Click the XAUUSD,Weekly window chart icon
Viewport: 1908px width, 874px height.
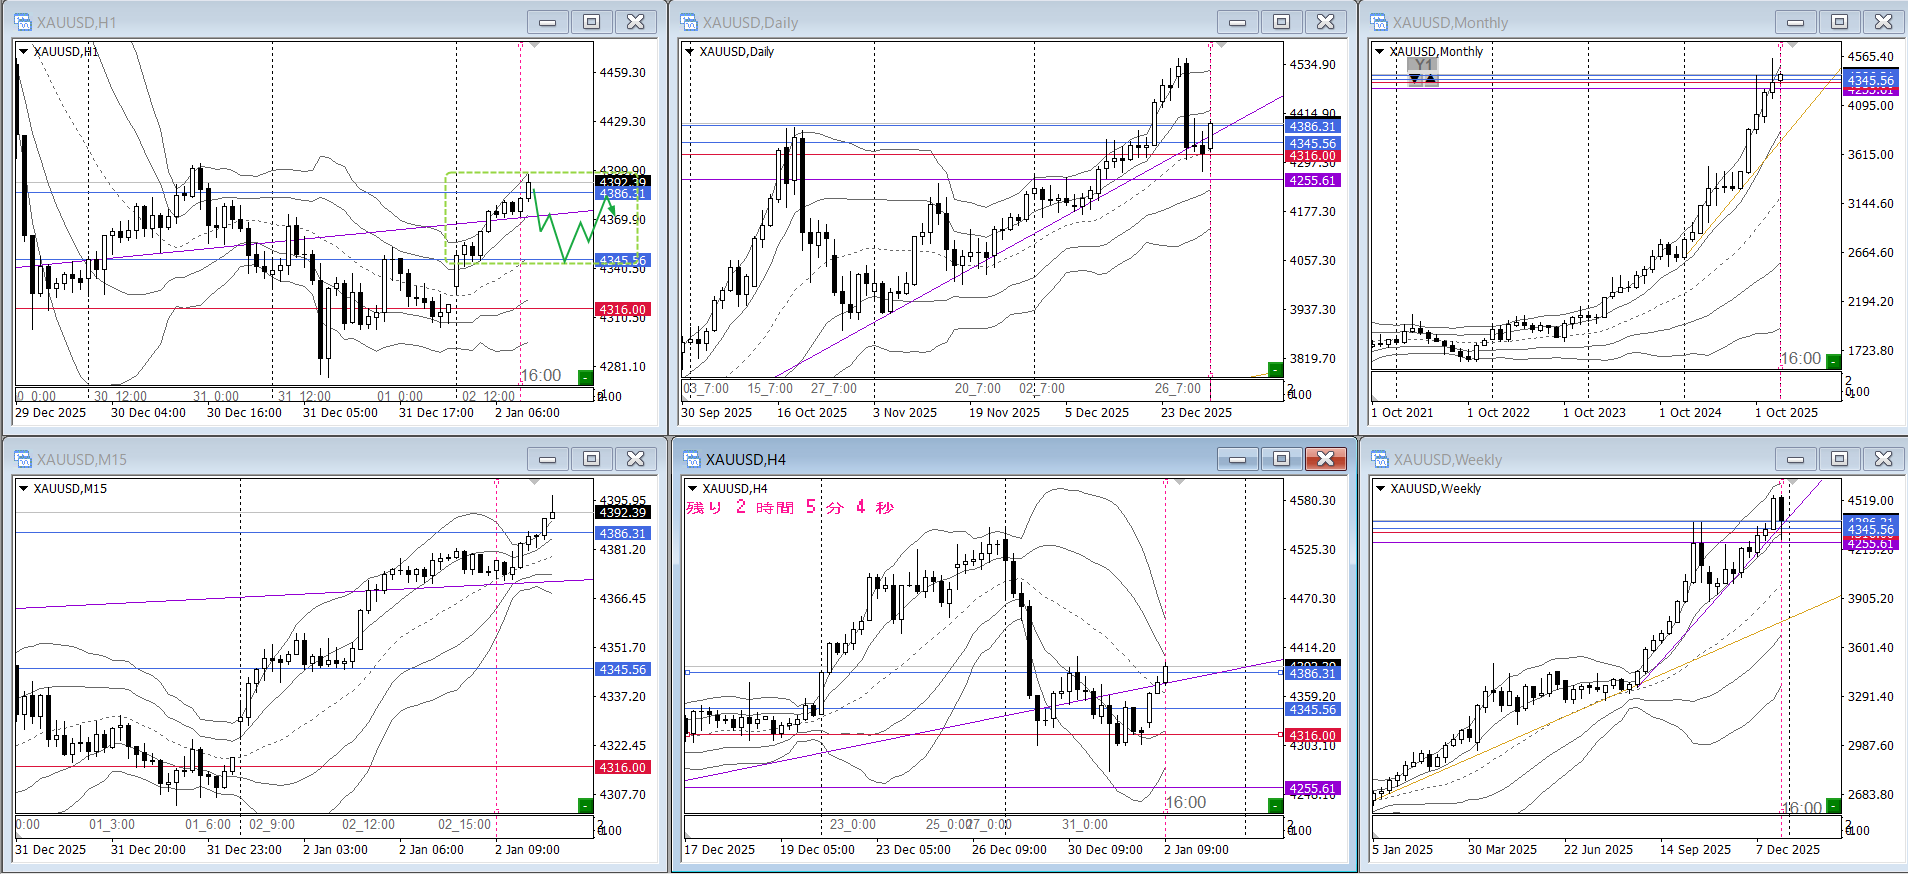click(x=1379, y=459)
